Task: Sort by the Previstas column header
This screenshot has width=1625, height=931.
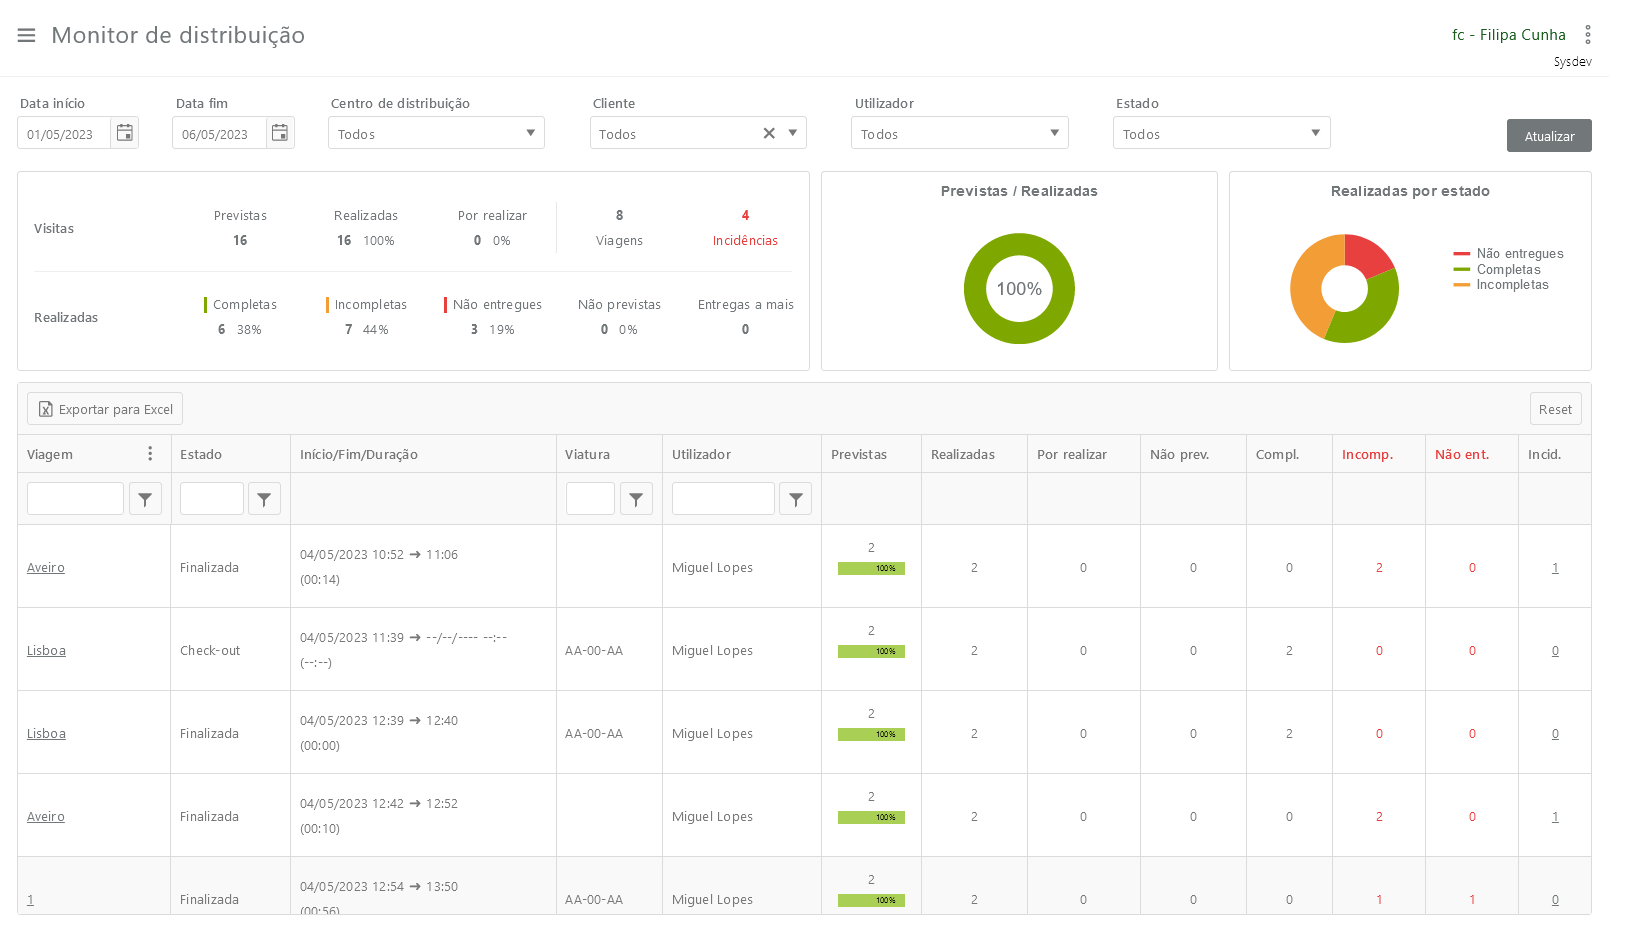Action: point(859,454)
